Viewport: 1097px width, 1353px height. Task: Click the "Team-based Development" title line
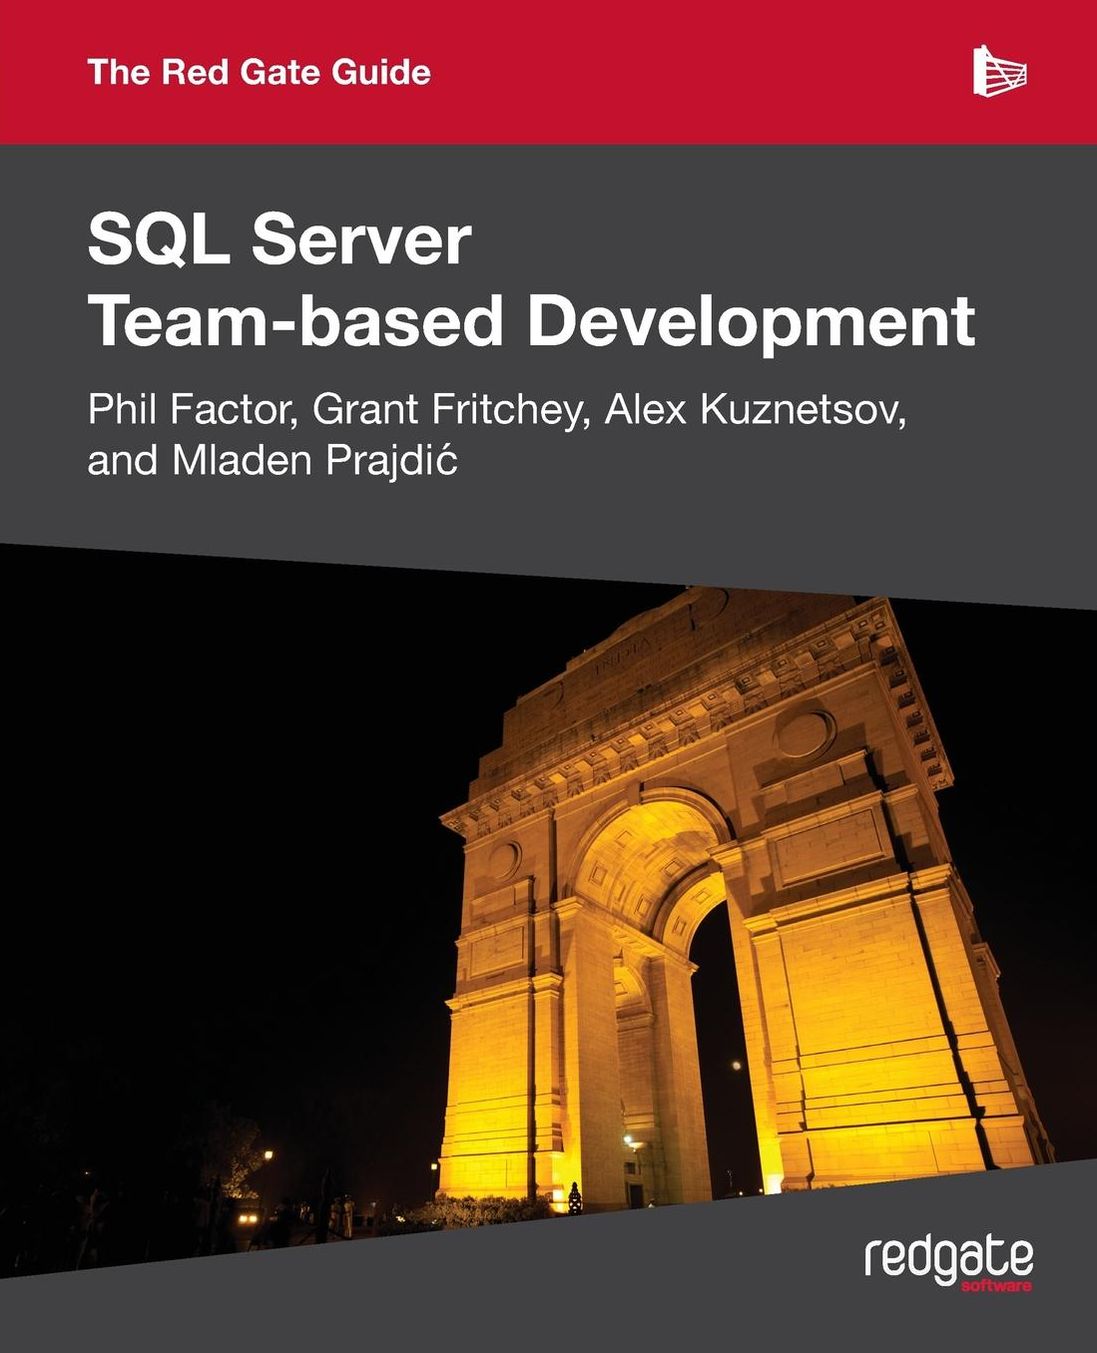[531, 321]
